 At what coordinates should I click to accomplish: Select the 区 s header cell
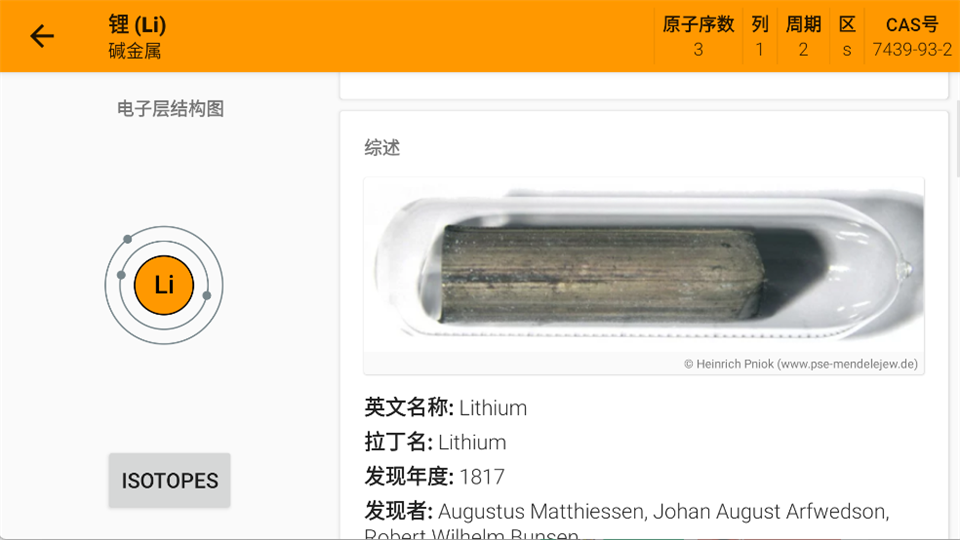click(x=847, y=37)
